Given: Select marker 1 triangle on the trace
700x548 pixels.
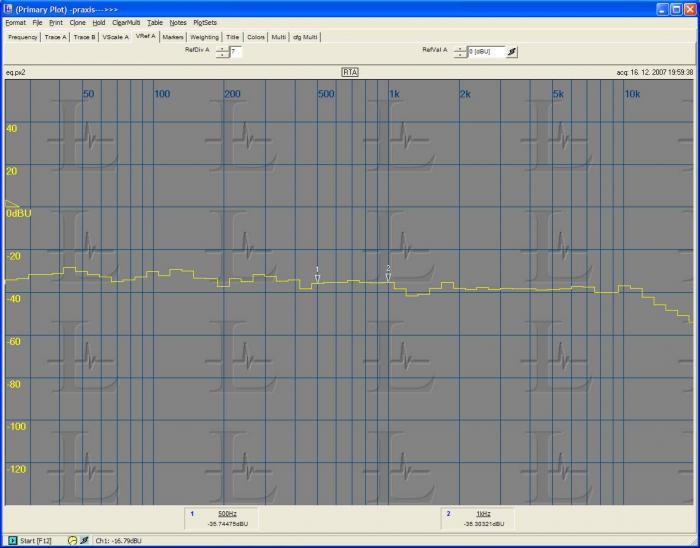Looking at the screenshot, I should point(317,279).
